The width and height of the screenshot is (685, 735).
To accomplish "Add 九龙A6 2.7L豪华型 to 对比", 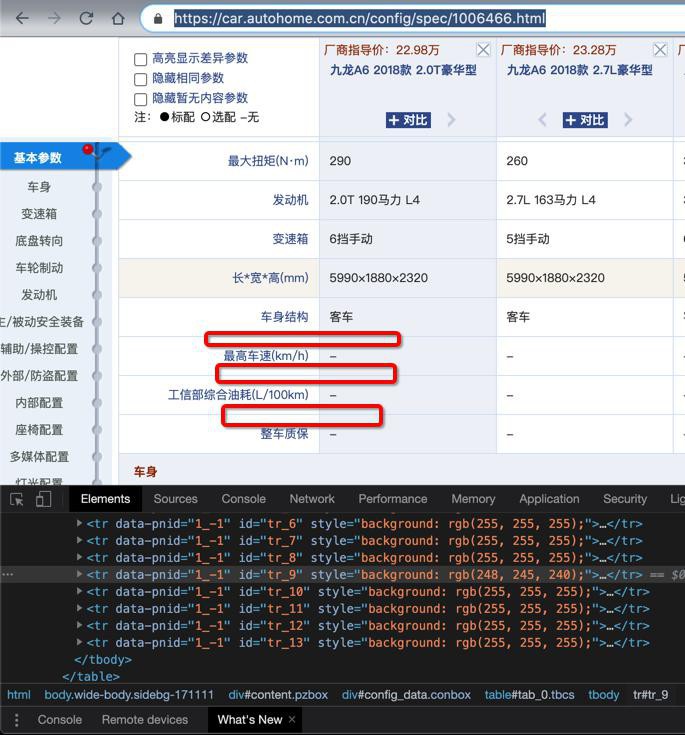I will (585, 120).
